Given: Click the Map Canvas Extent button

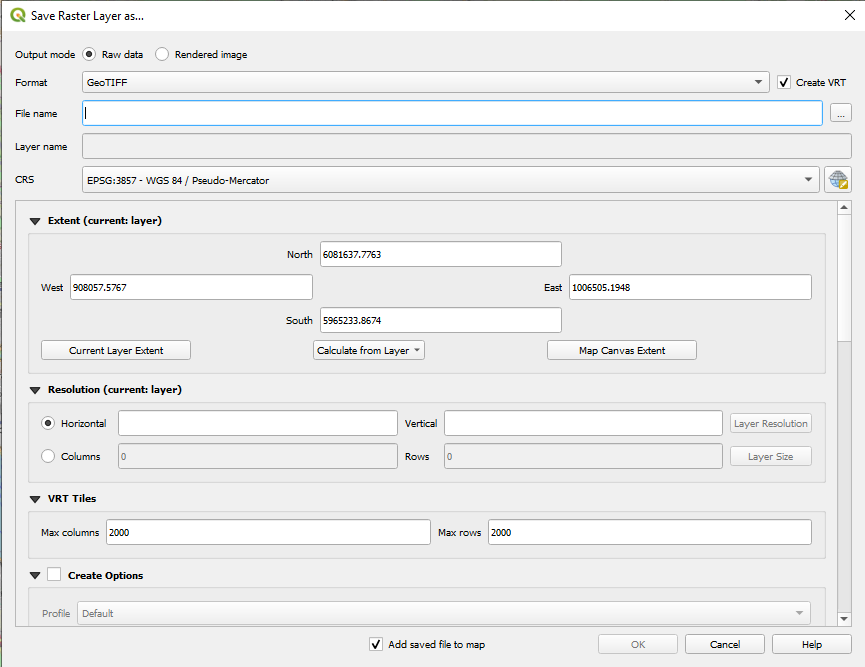Looking at the screenshot, I should (621, 350).
